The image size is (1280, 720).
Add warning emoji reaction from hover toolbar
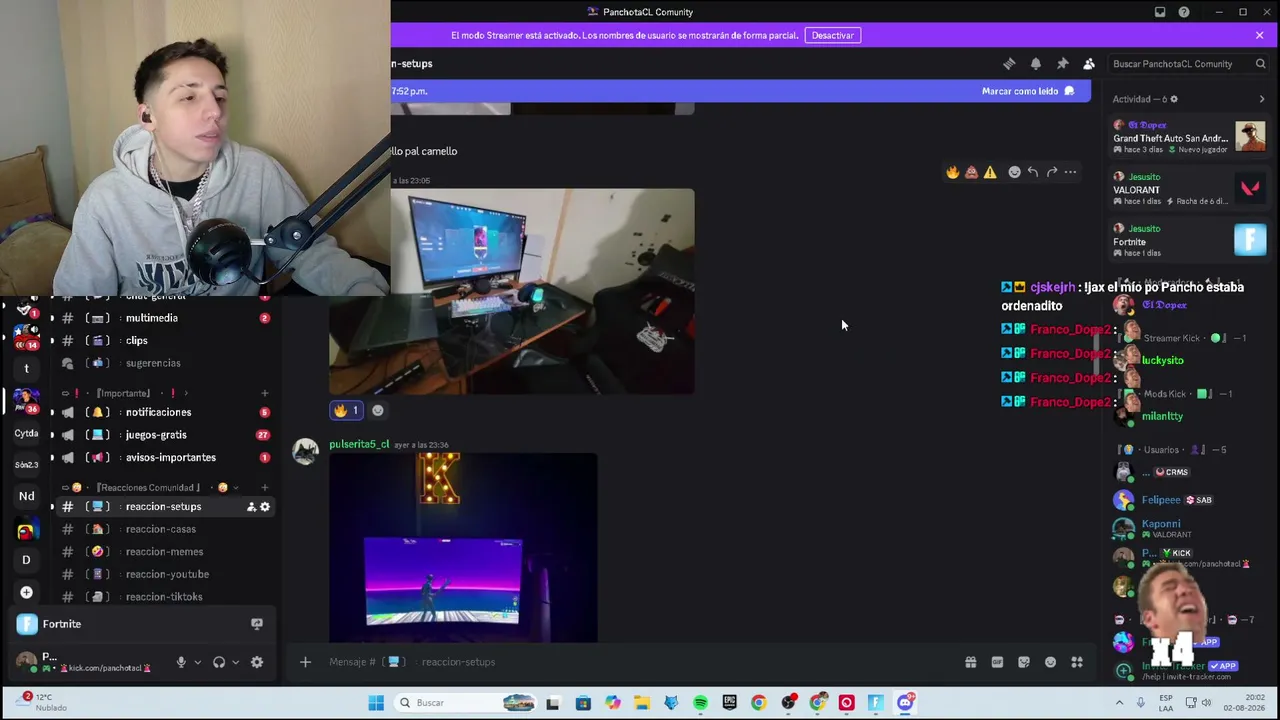tap(990, 172)
